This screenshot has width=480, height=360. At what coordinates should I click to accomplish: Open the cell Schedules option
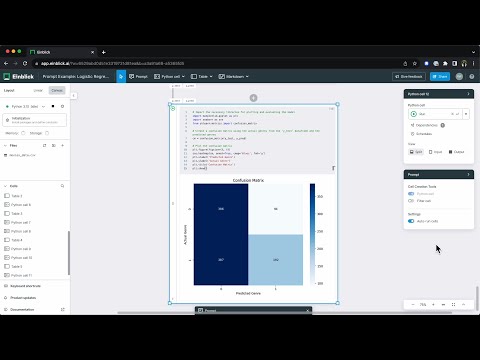(421, 134)
